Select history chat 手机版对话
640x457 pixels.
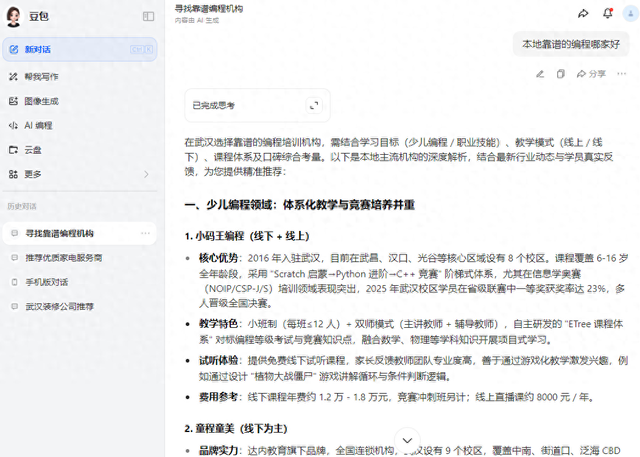[80, 282]
